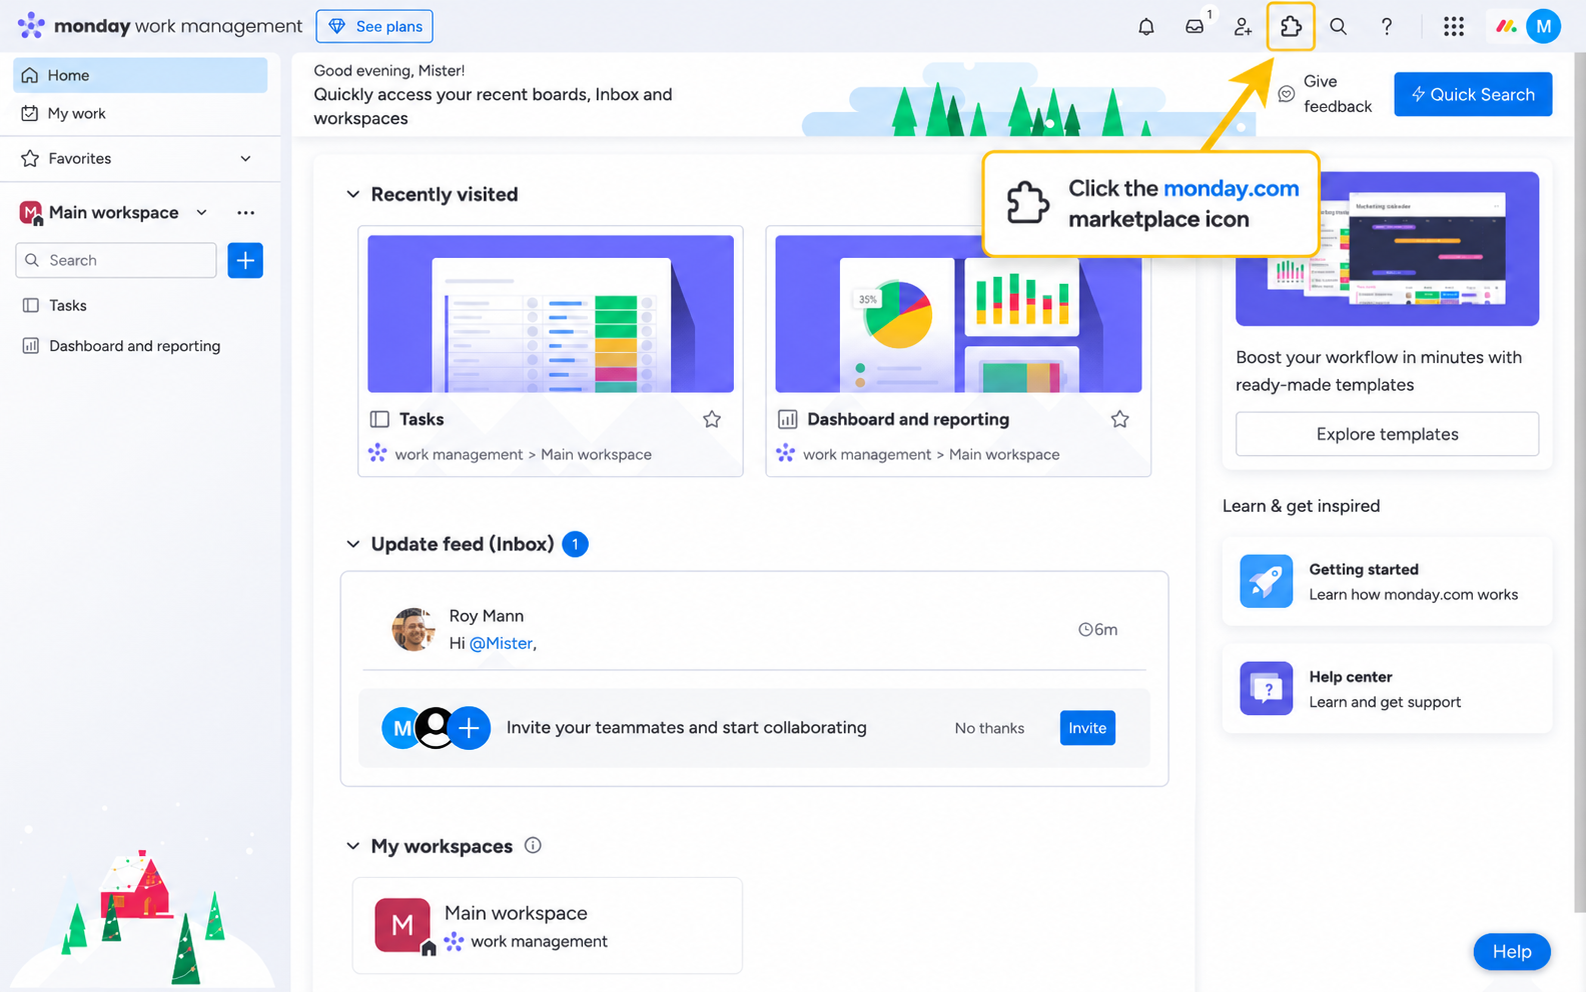Screen dimensions: 1586x992
Task: Collapse the My workspaces section
Action: [353, 846]
